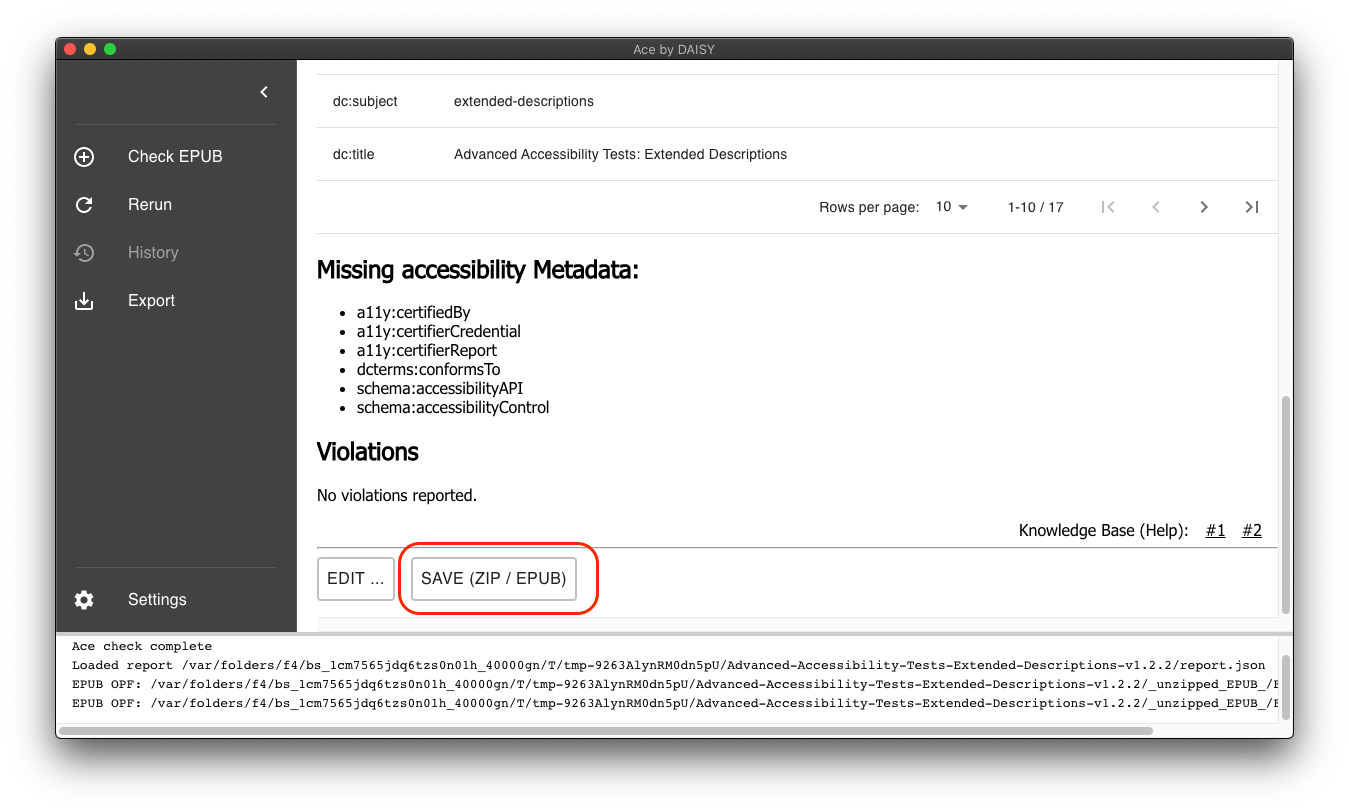Choose Export in sidebar
This screenshot has width=1349, height=812.
click(x=151, y=301)
